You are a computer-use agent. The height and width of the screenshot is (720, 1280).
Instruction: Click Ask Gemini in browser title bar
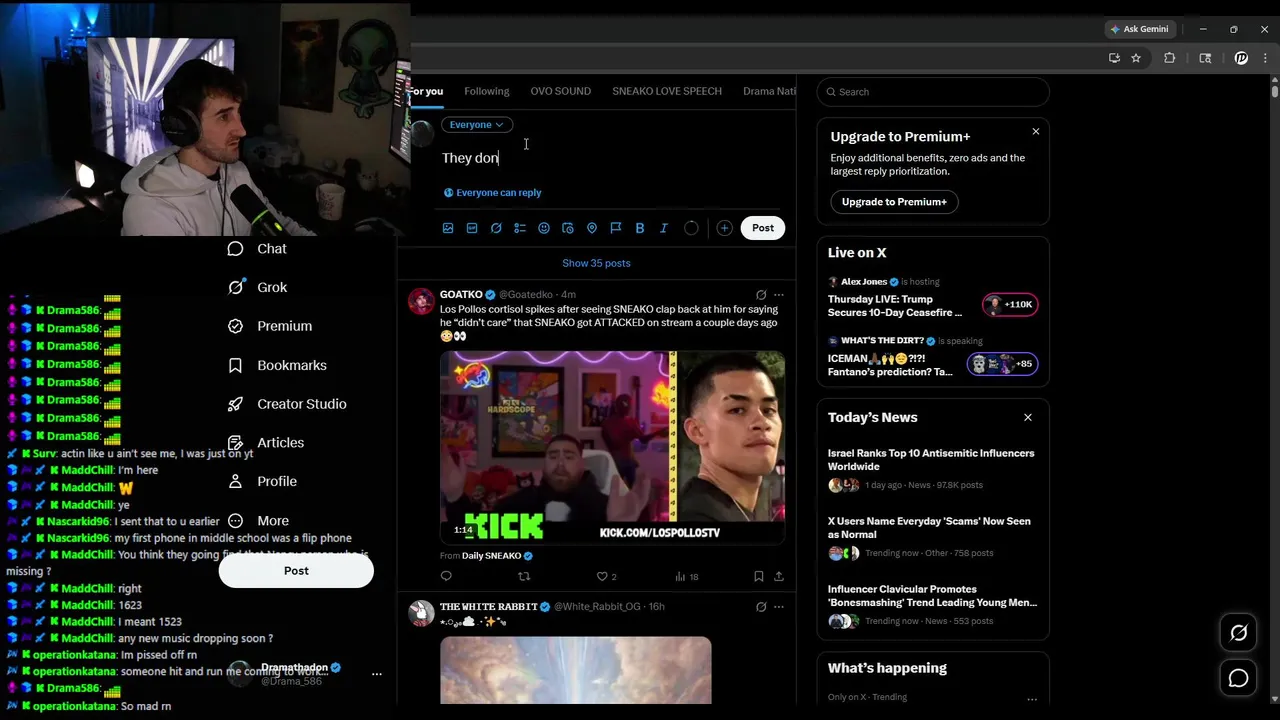[1139, 29]
